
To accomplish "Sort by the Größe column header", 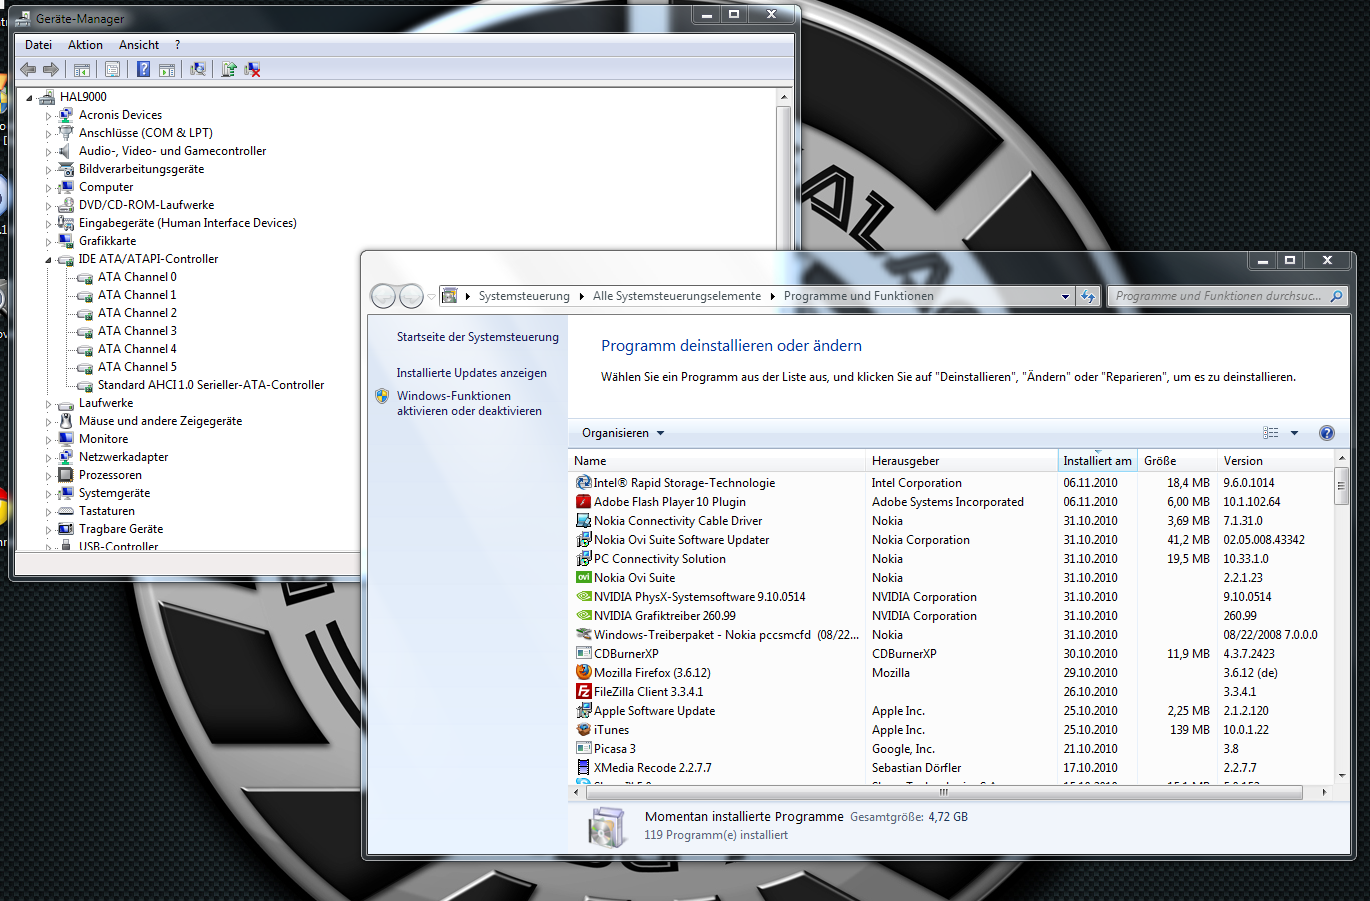I will click(x=1176, y=461).
